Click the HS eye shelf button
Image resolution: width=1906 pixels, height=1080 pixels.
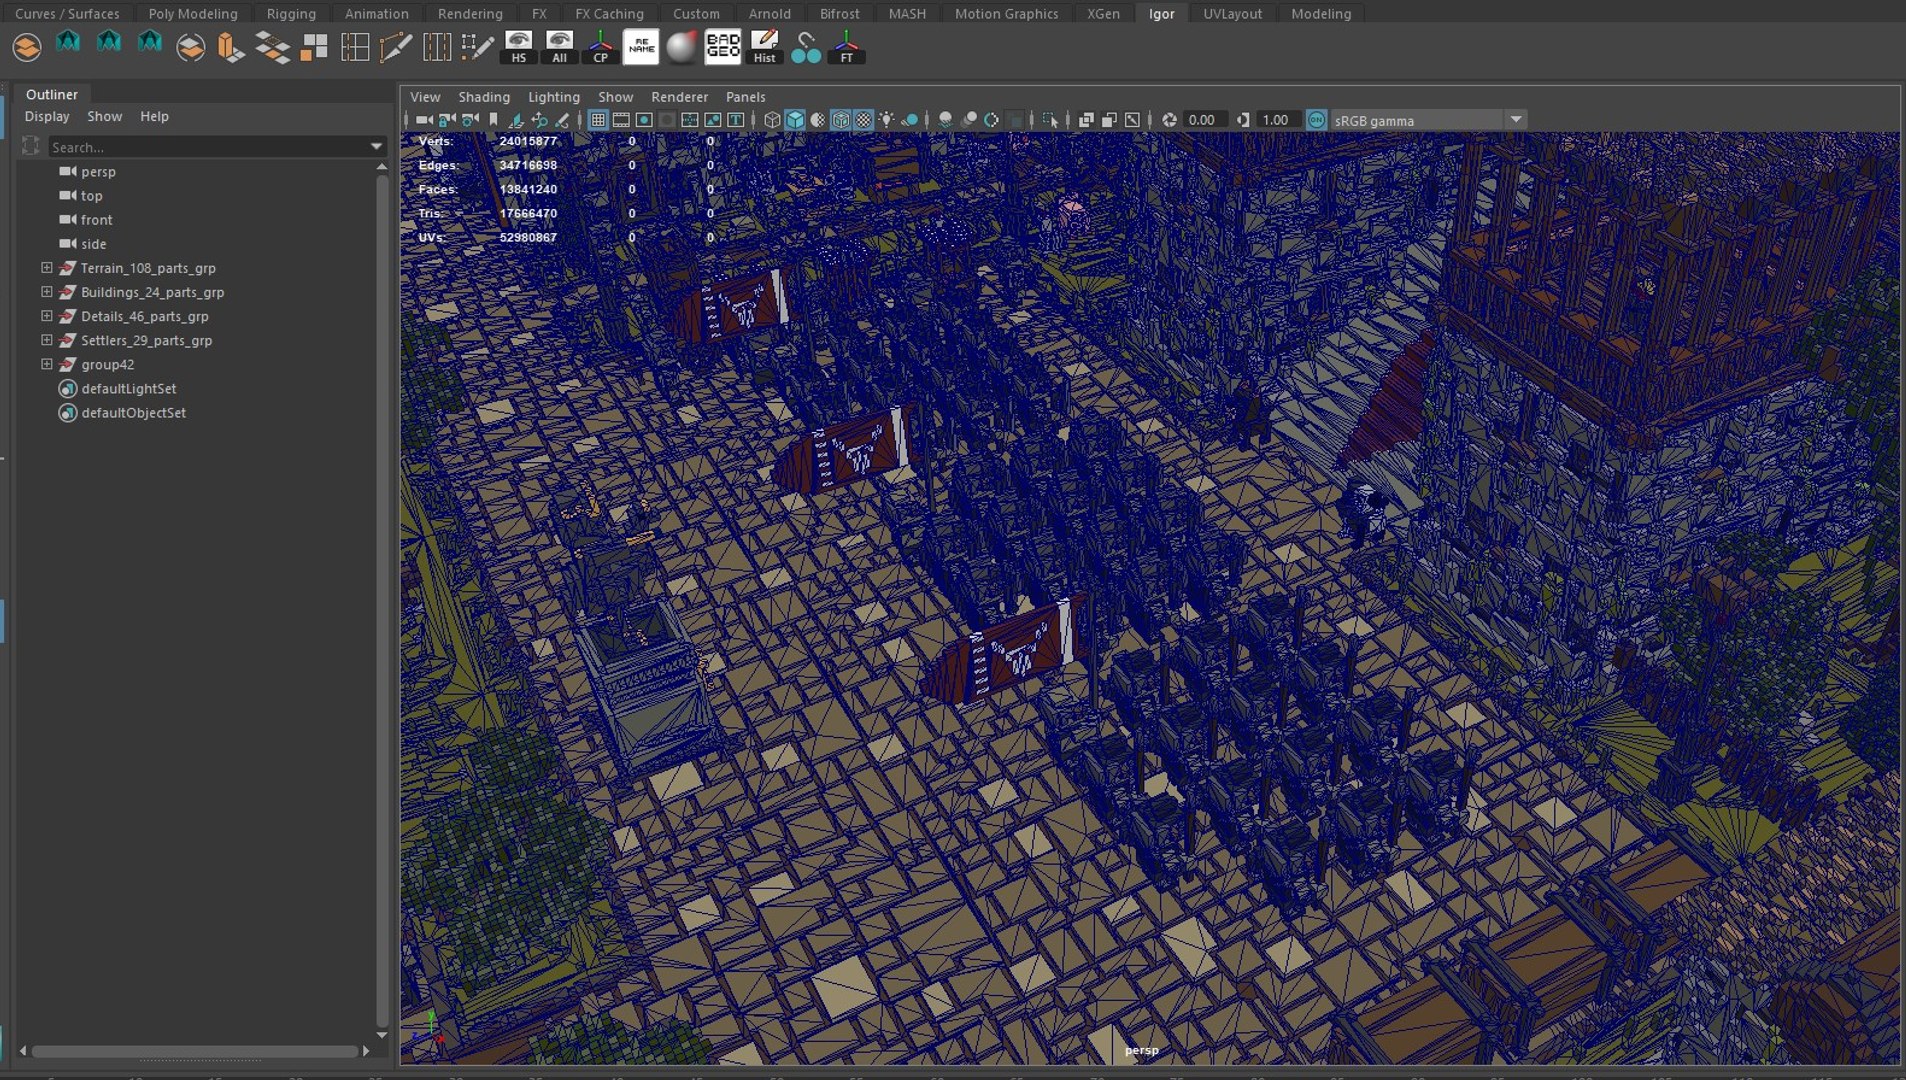[518, 47]
